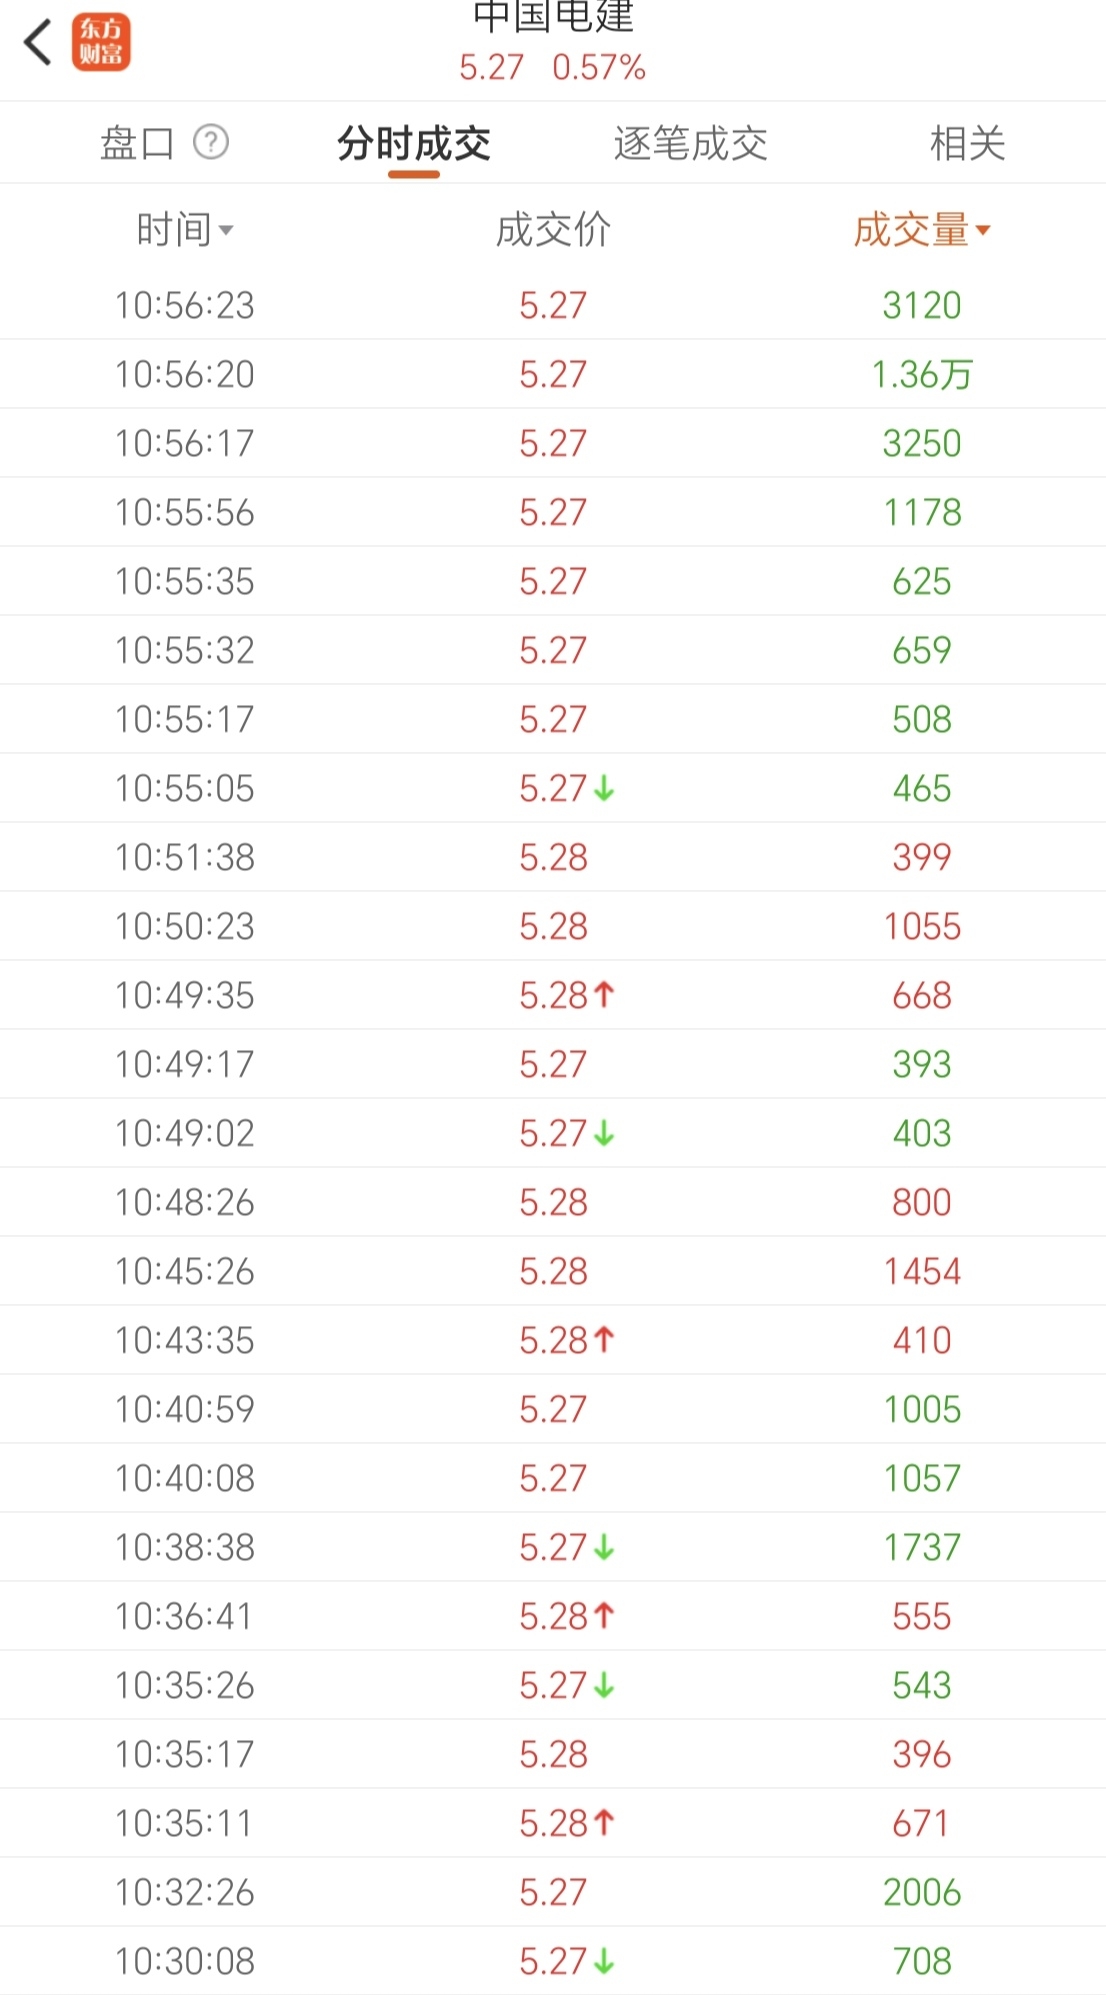Screen dimensions: 1106x1995
Task: Click the green down arrow at 10:38:38
Action: click(604, 1547)
